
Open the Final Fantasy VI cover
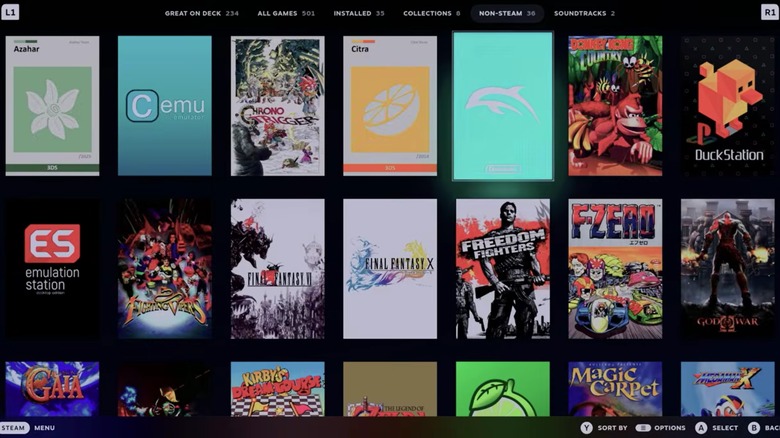(278, 269)
